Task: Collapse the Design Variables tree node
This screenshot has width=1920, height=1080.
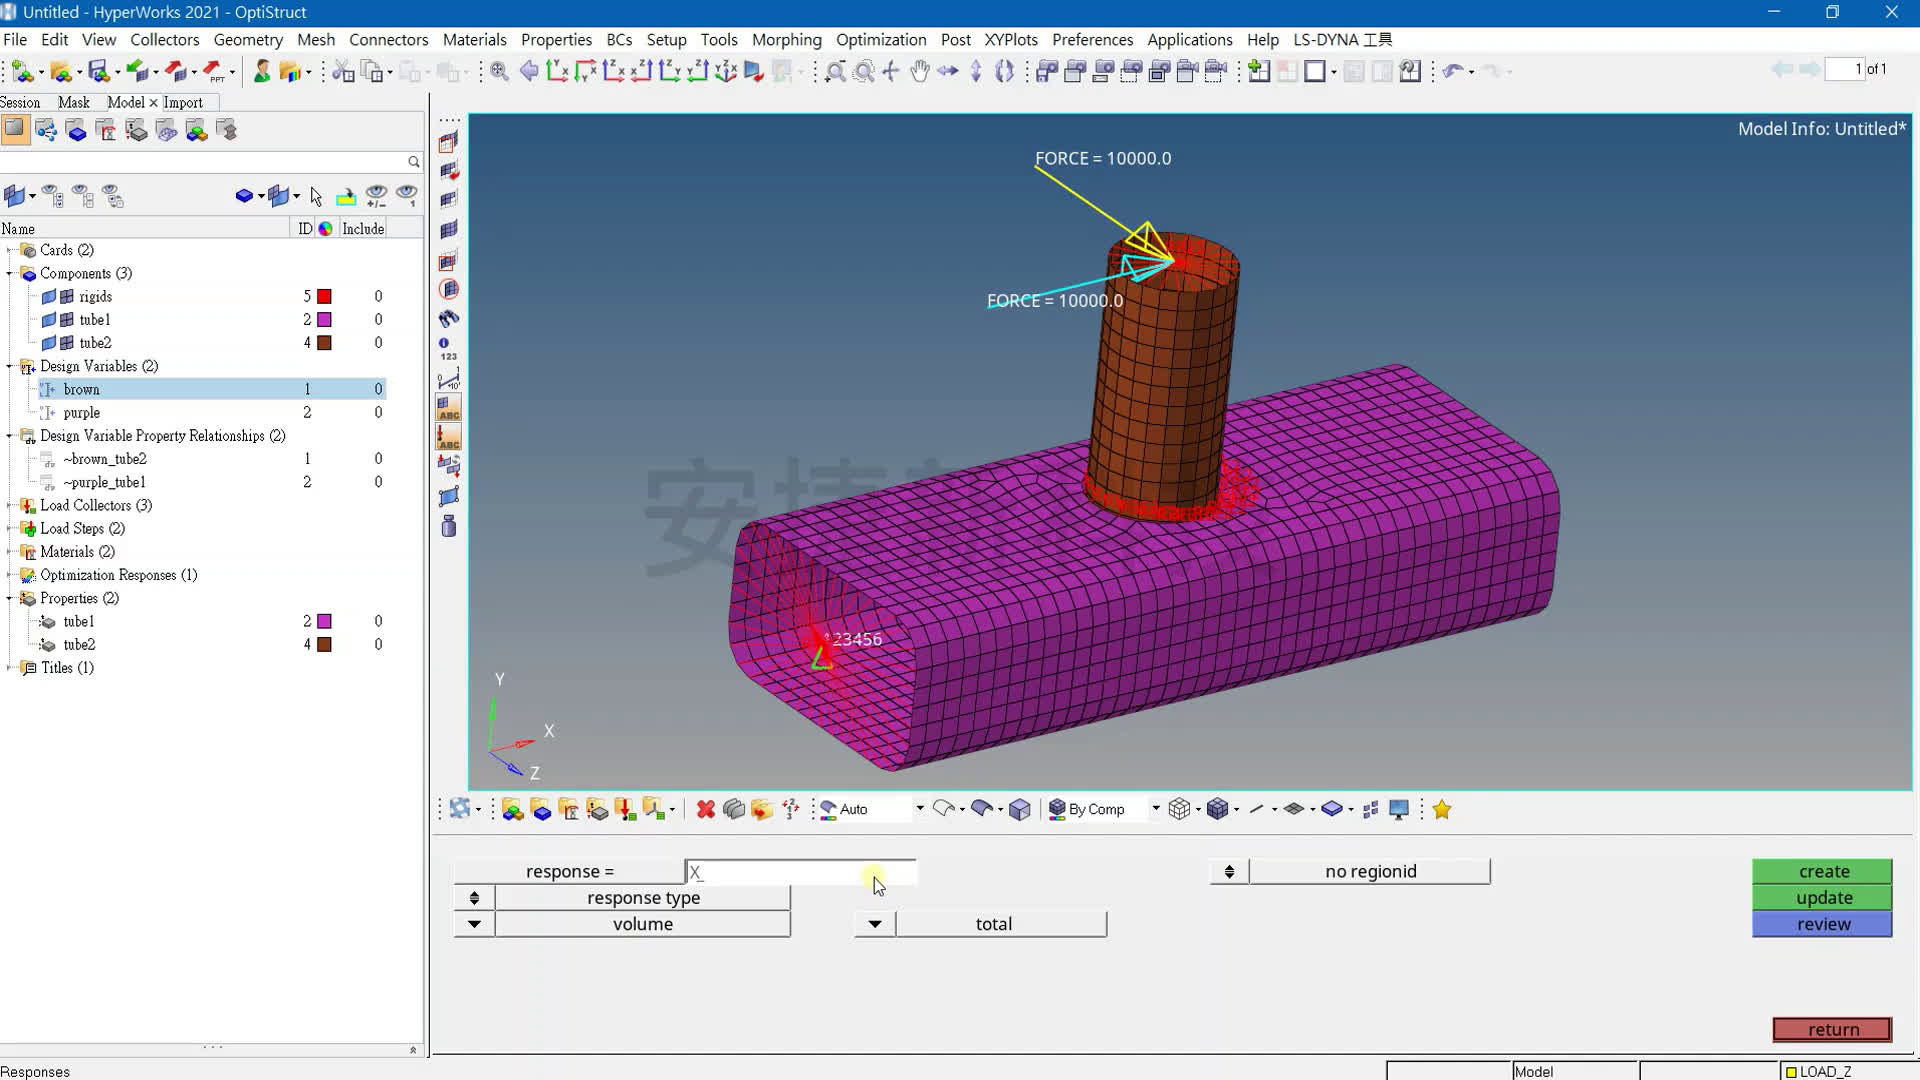Action: click(10, 366)
